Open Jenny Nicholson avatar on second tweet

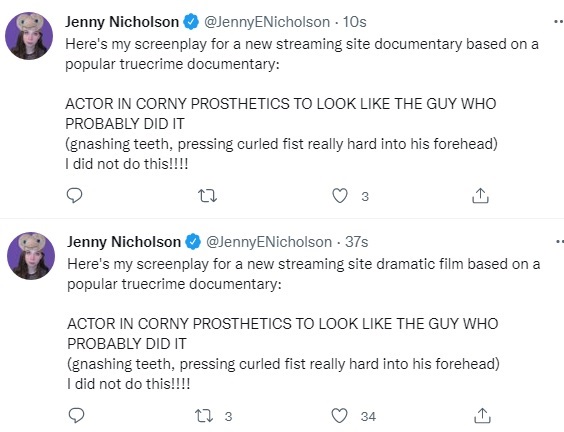[31, 256]
